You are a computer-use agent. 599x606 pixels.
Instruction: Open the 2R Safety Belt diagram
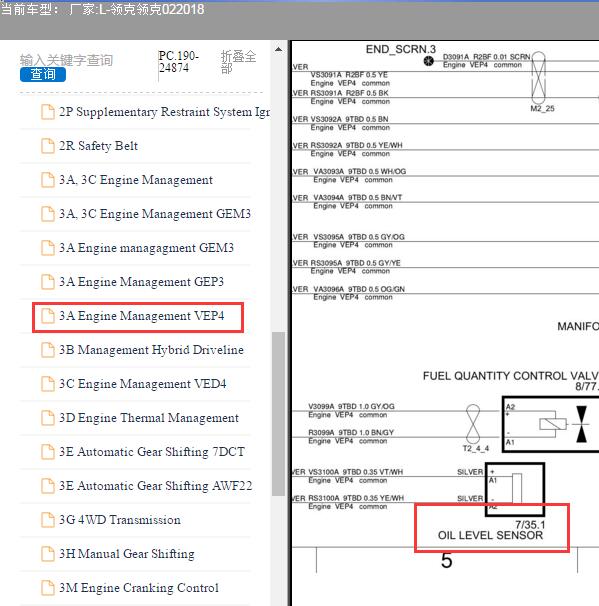(98, 146)
